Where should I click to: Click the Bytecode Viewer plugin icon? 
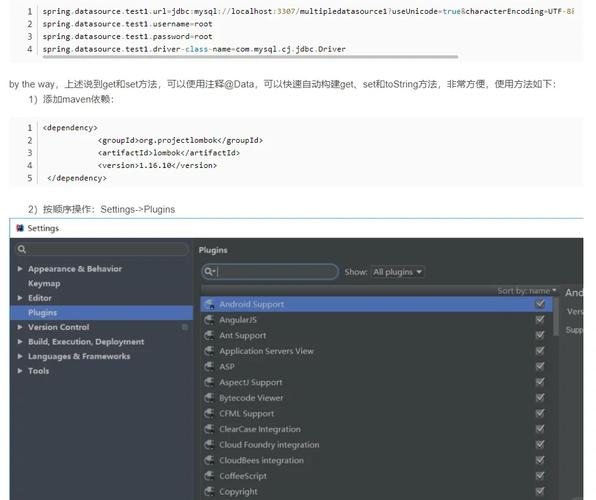point(209,398)
